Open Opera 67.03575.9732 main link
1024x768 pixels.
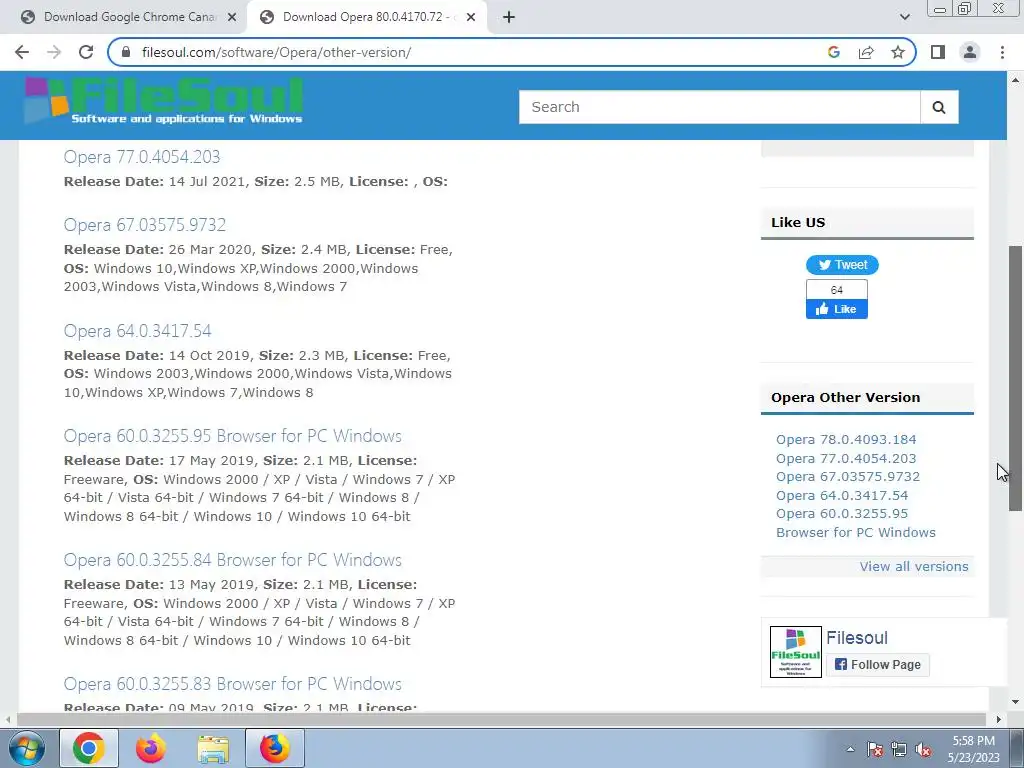click(145, 225)
